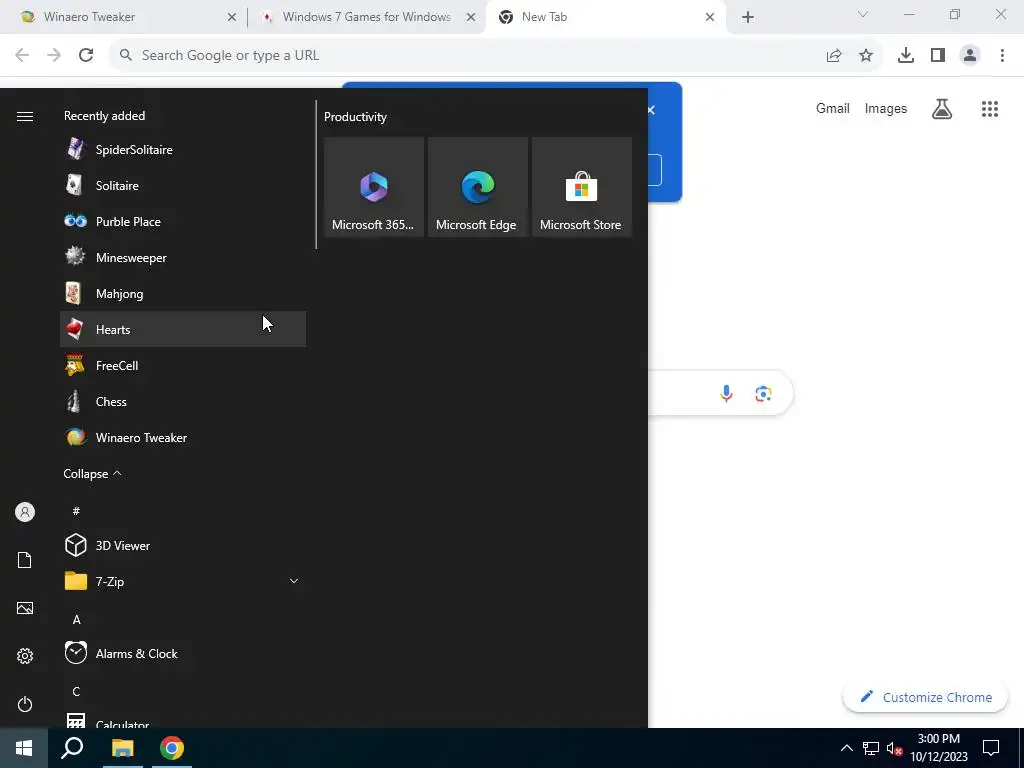This screenshot has width=1024, height=768.
Task: Start voice search with microphone icon
Action: tap(726, 393)
